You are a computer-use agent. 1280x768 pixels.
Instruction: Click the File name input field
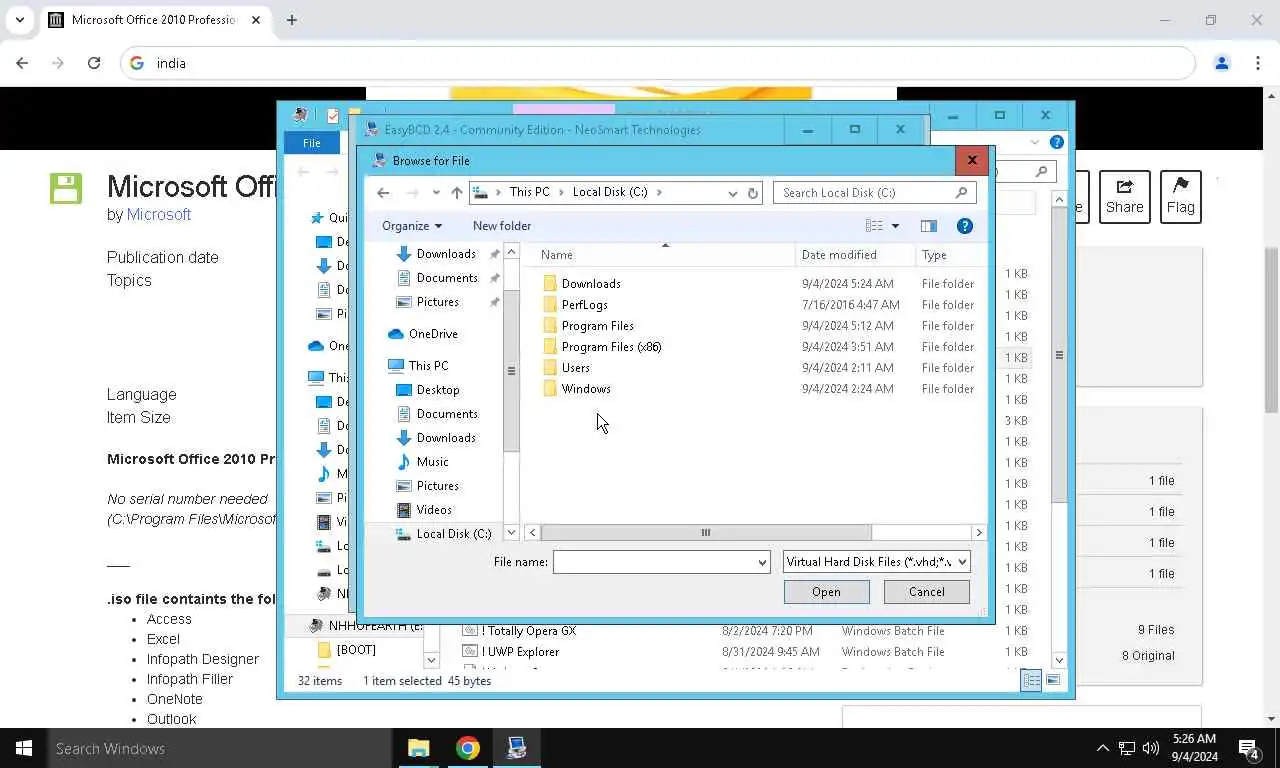pyautogui.click(x=655, y=562)
